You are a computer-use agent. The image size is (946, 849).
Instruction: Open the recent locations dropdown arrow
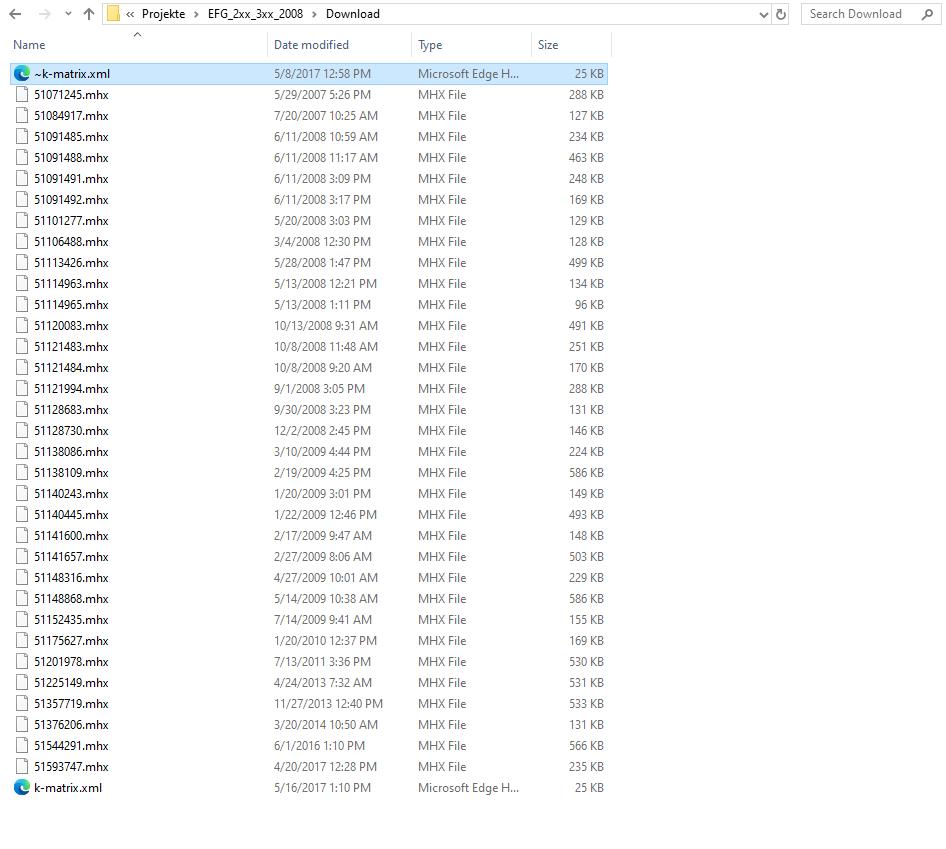coord(68,14)
